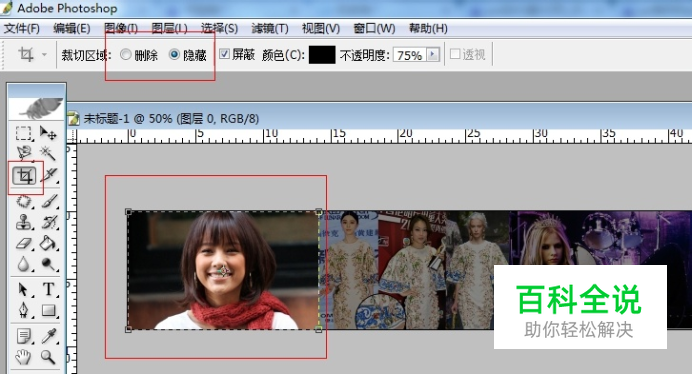Image resolution: width=692 pixels, height=374 pixels.
Task: Open the 帮助(H) menu
Action: [x=428, y=29]
